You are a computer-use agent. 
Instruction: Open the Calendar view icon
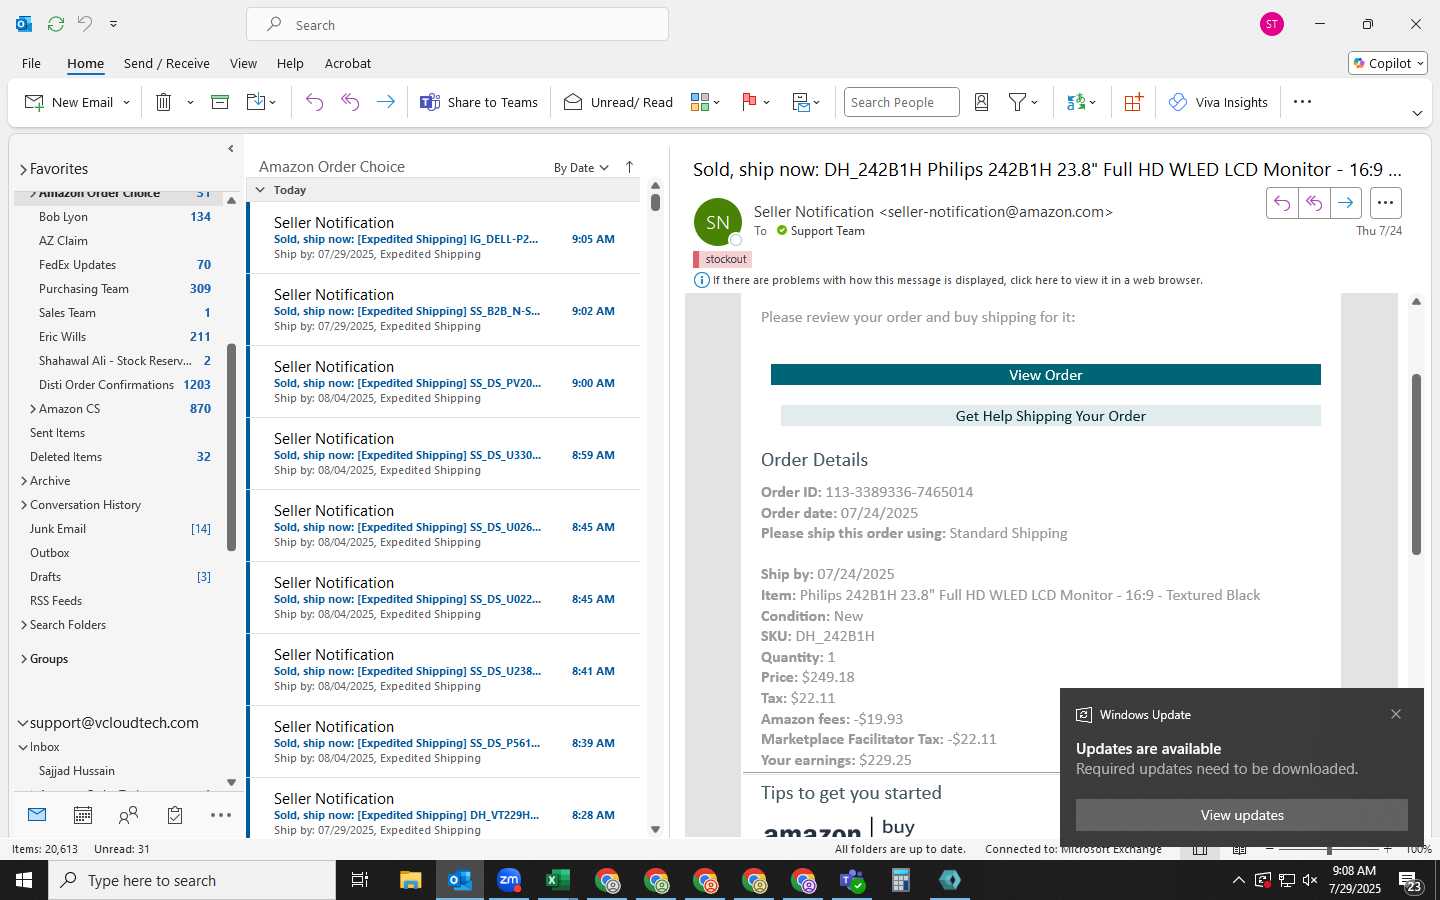[83, 815]
